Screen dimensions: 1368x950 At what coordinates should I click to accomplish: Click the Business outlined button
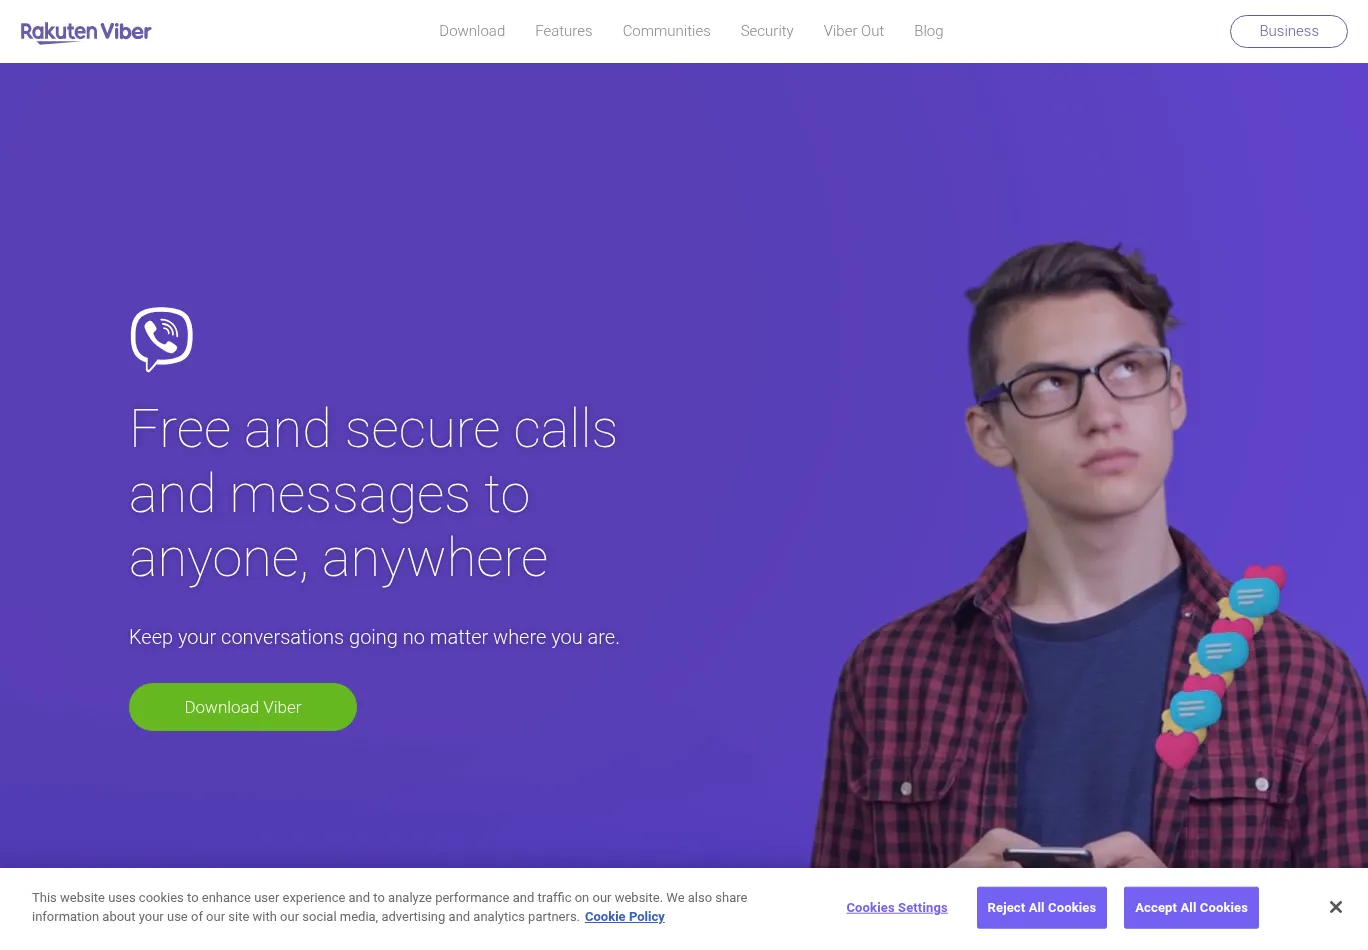pos(1289,31)
